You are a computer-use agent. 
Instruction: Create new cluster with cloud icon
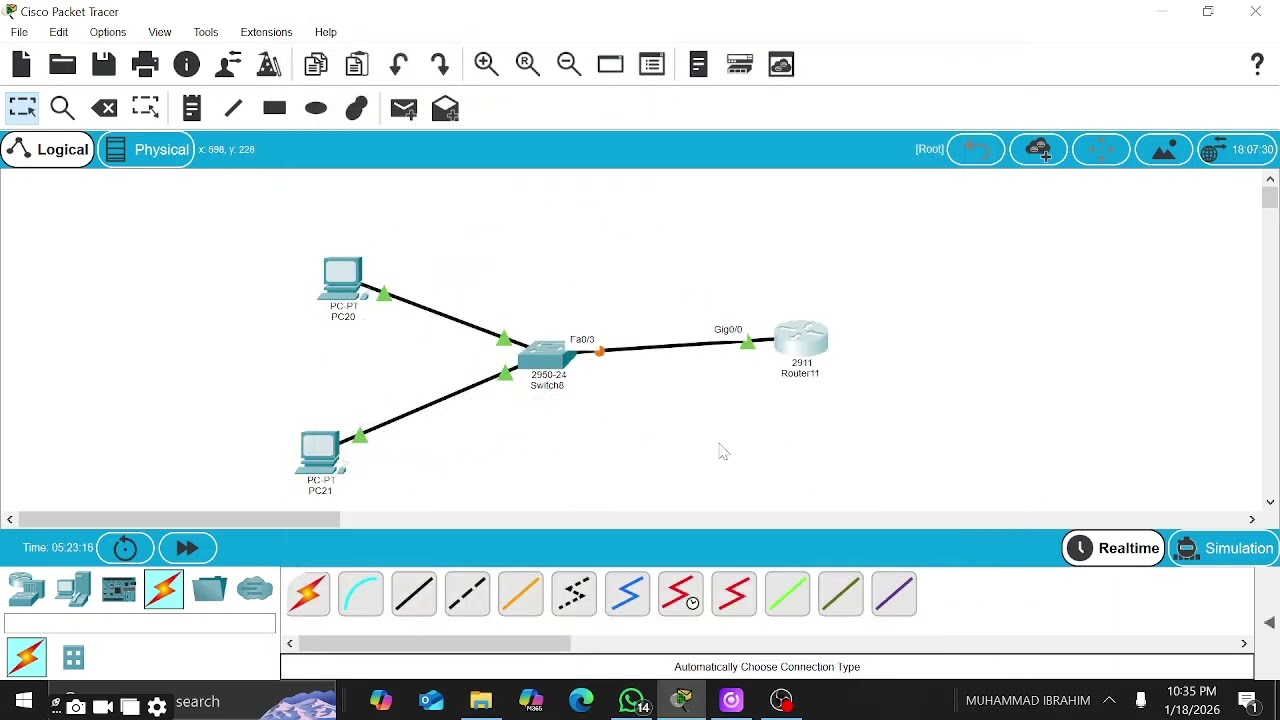coord(1039,150)
